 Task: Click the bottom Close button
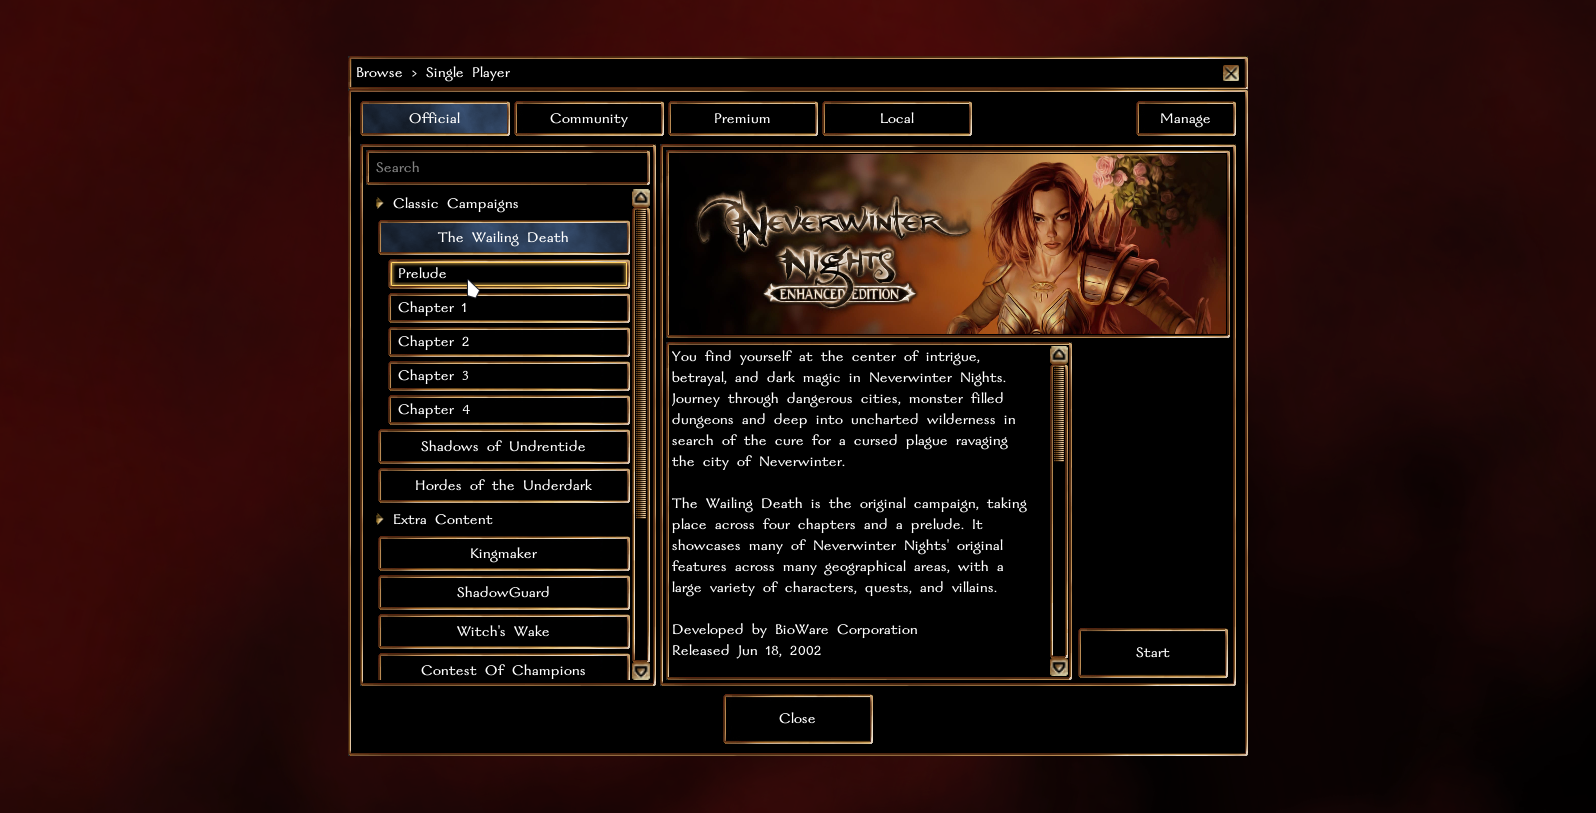(798, 719)
